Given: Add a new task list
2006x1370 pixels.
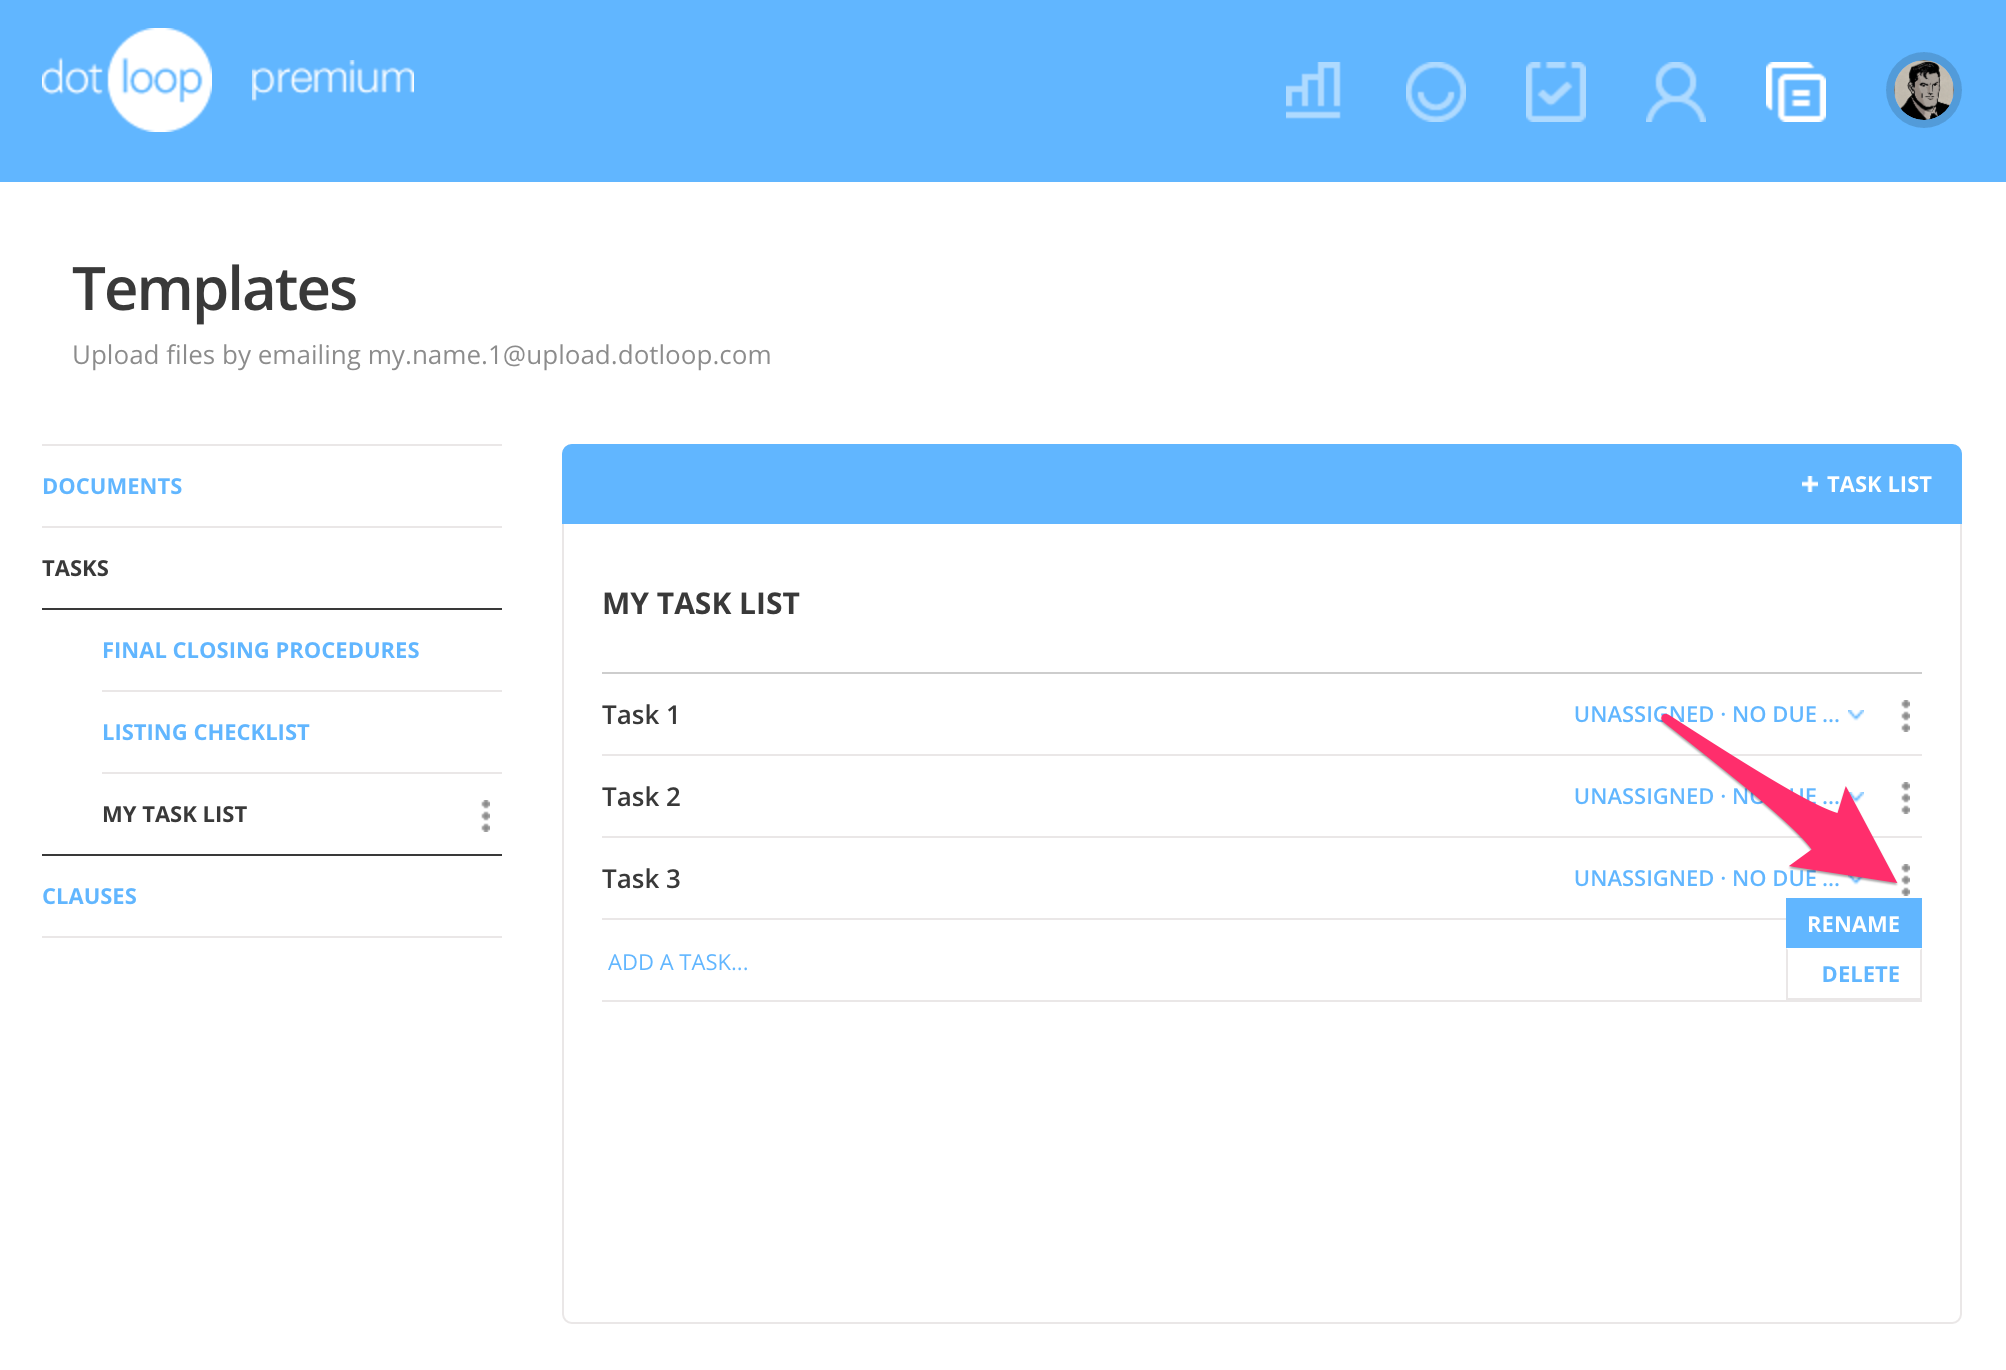Looking at the screenshot, I should pos(1866,484).
